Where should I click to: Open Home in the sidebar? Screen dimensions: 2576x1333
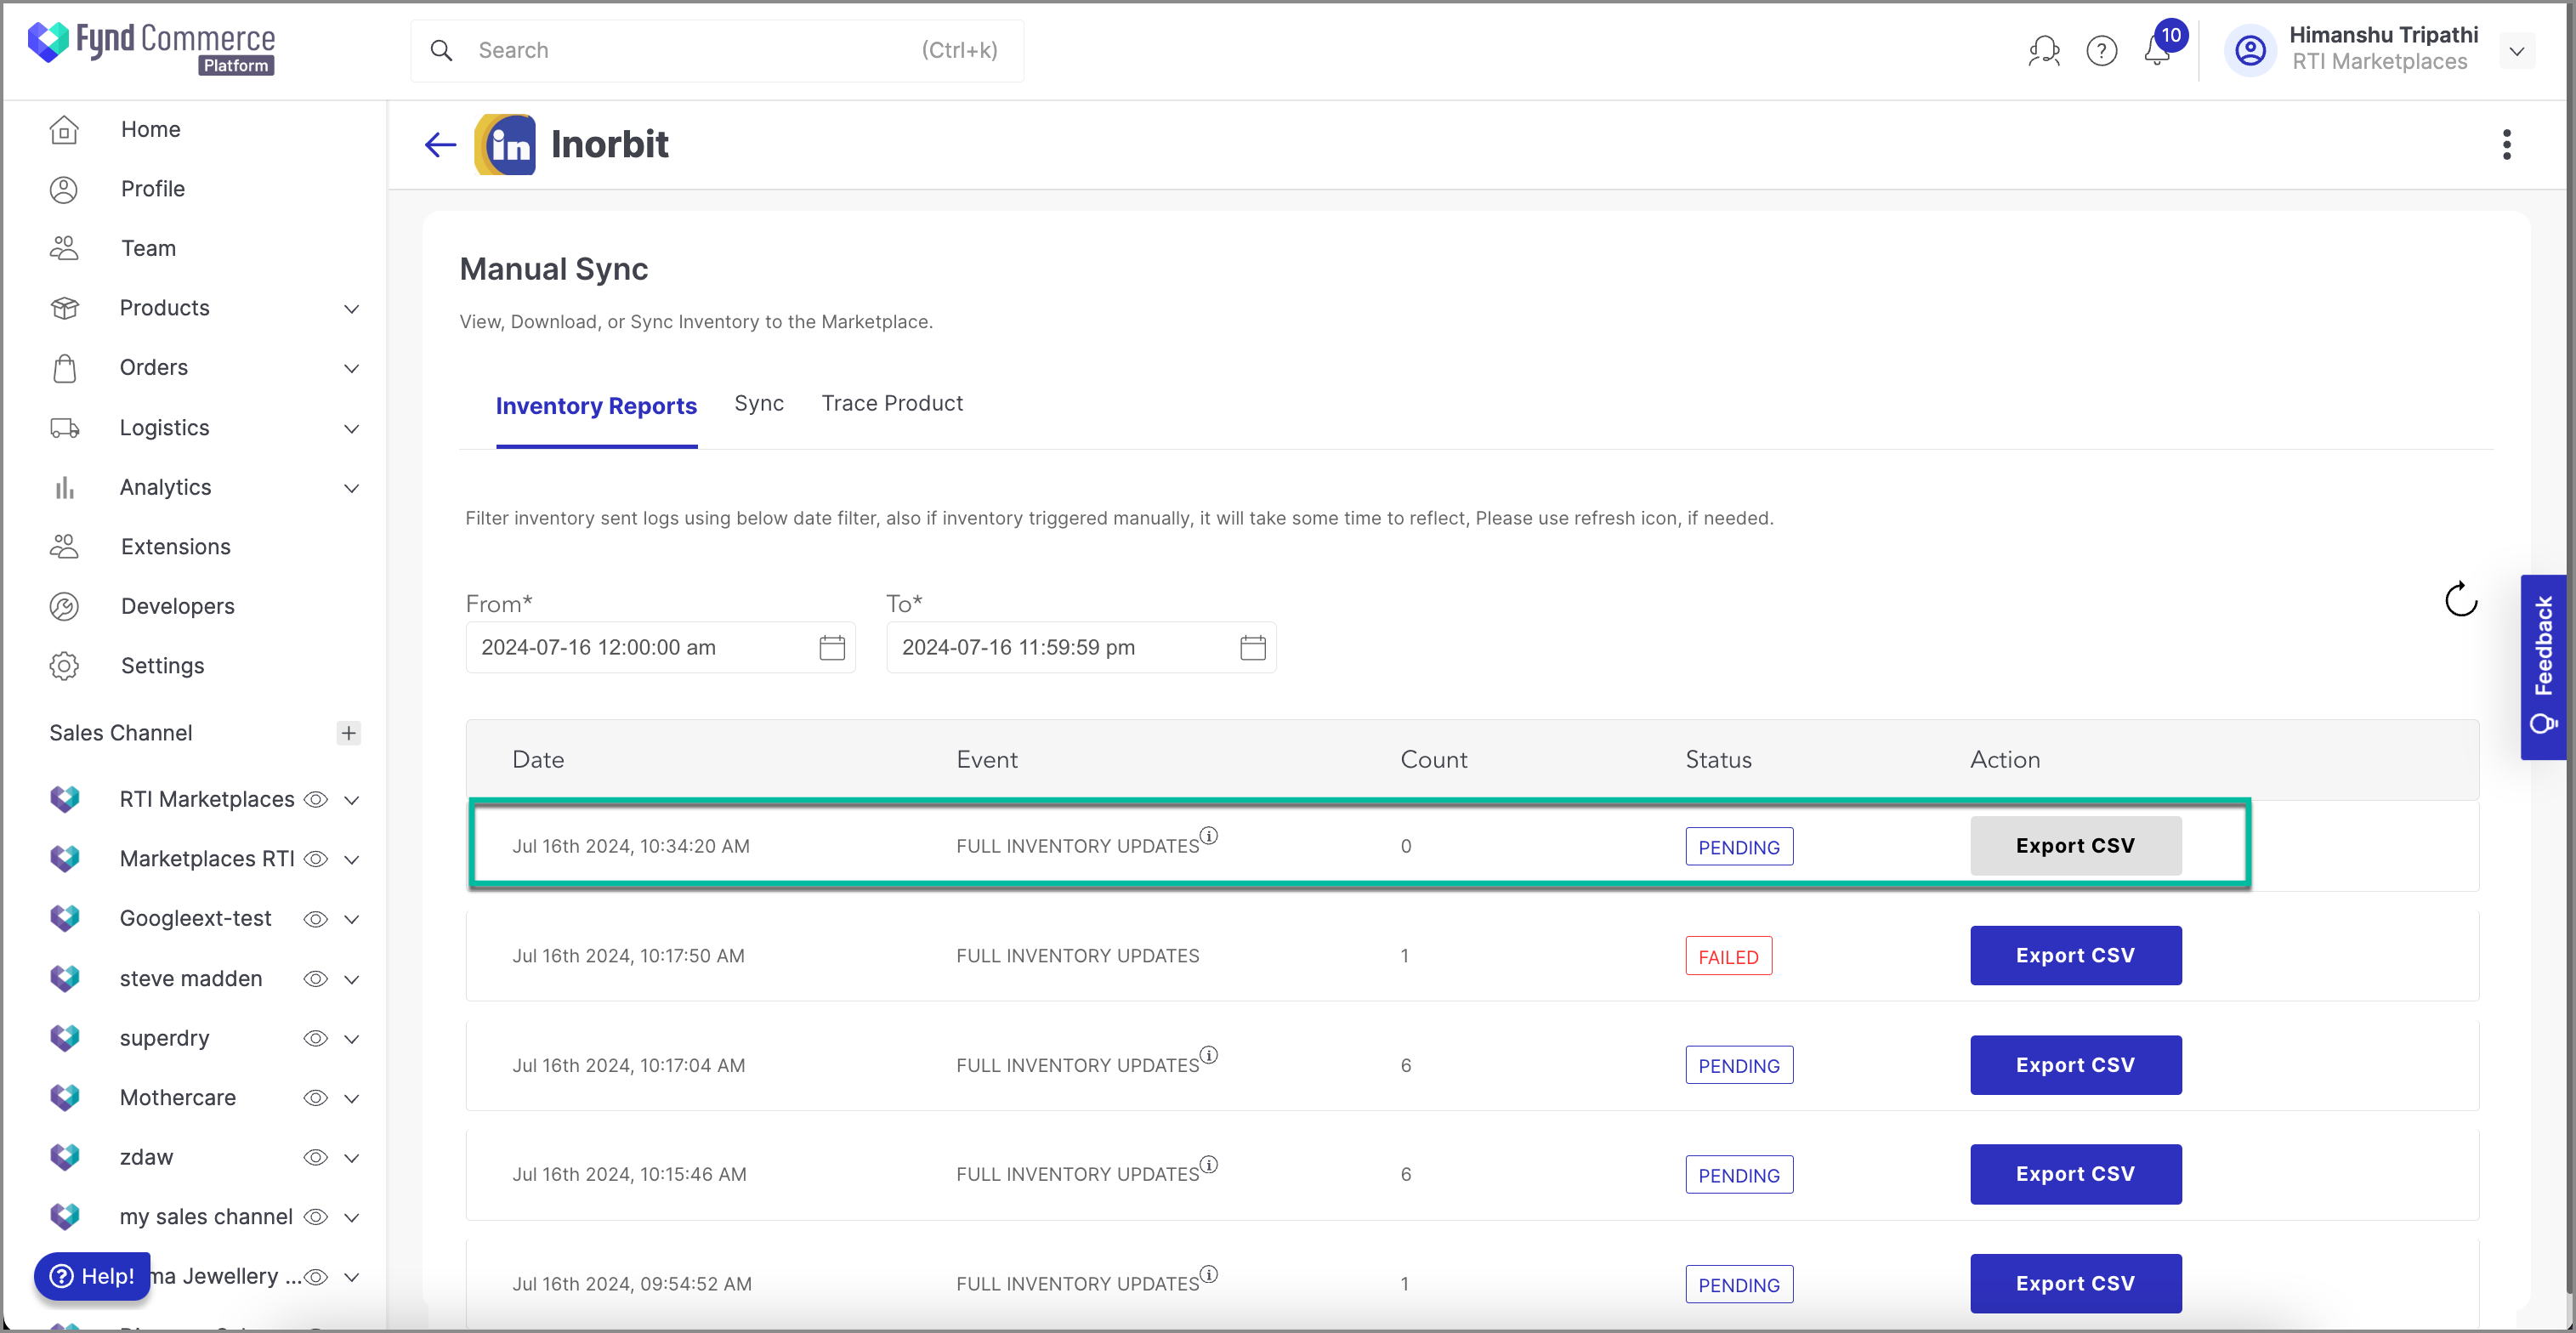pyautogui.click(x=150, y=129)
